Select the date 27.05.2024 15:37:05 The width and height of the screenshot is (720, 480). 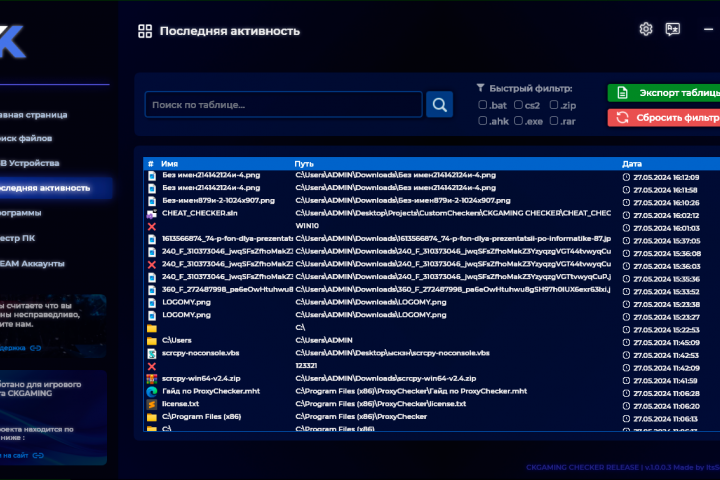(x=667, y=241)
